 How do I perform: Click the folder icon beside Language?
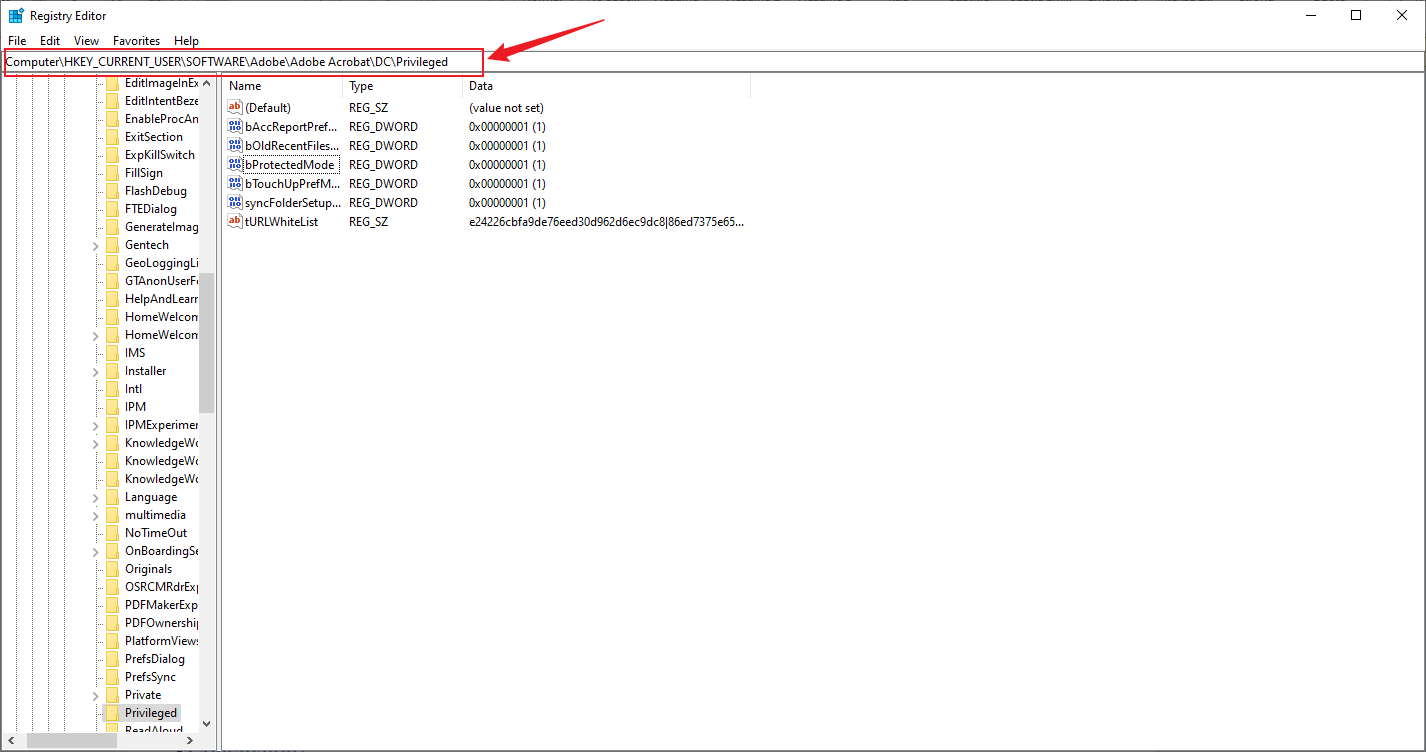pyautogui.click(x=112, y=496)
